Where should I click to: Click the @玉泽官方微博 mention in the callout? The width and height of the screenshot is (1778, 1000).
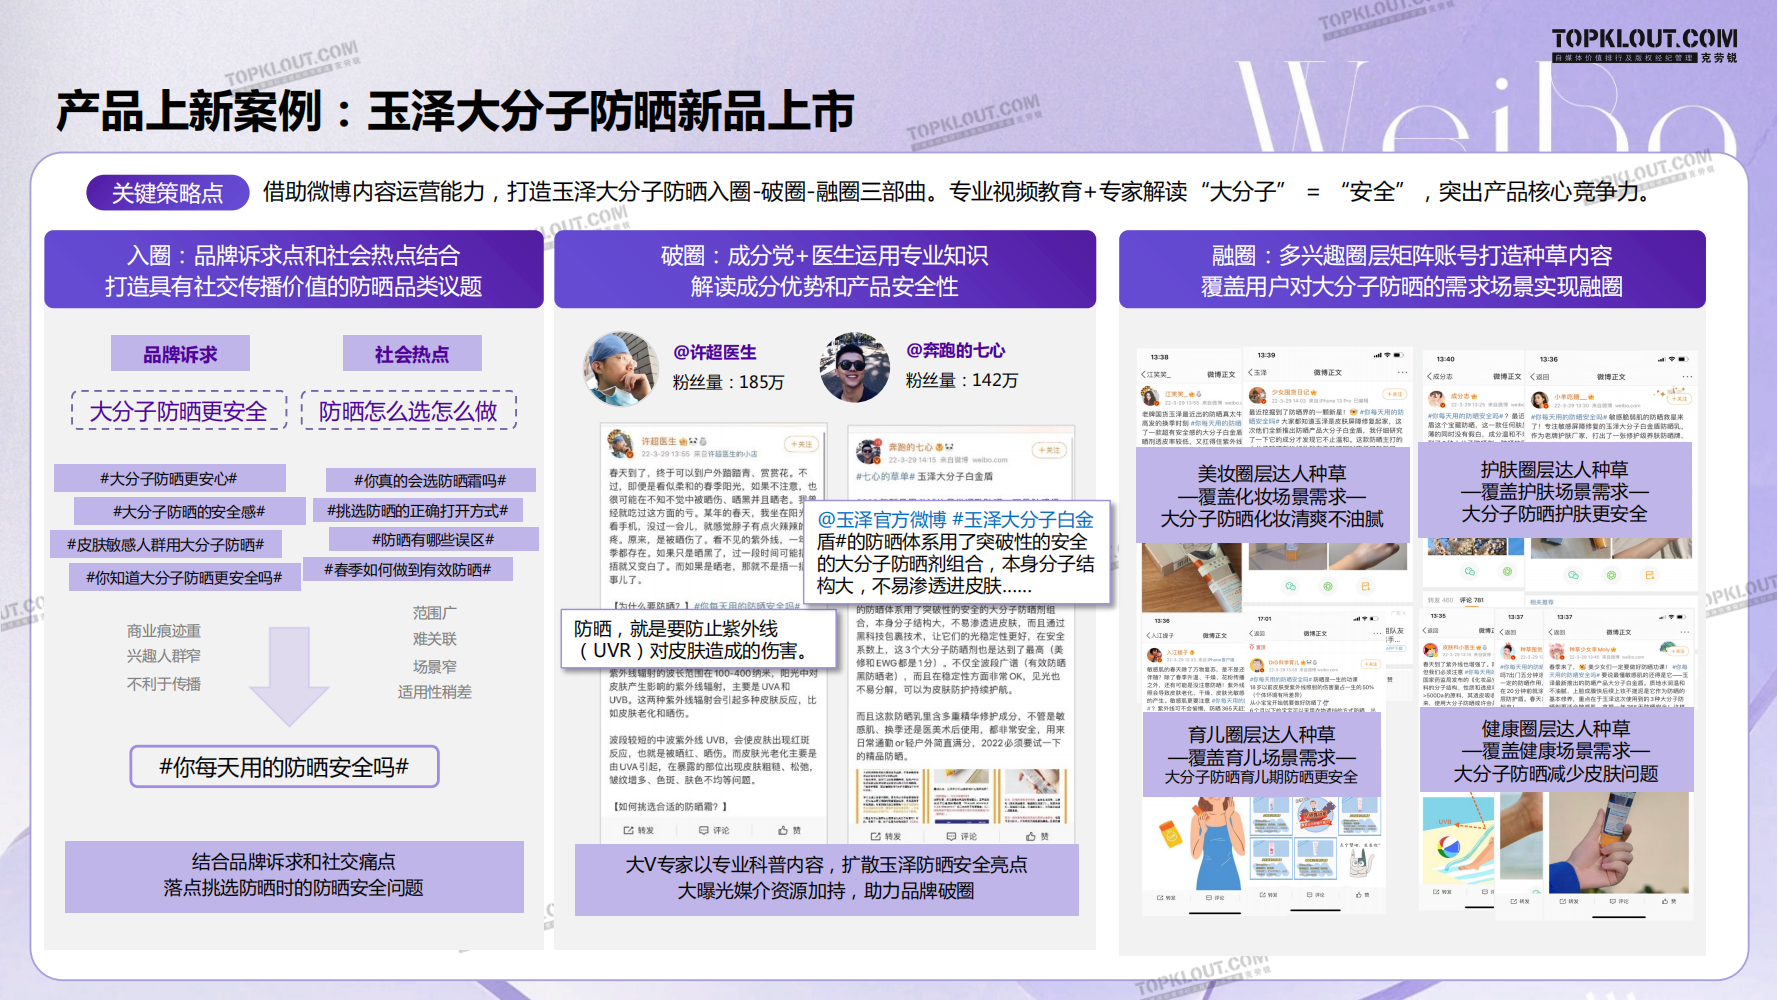pyautogui.click(x=881, y=520)
